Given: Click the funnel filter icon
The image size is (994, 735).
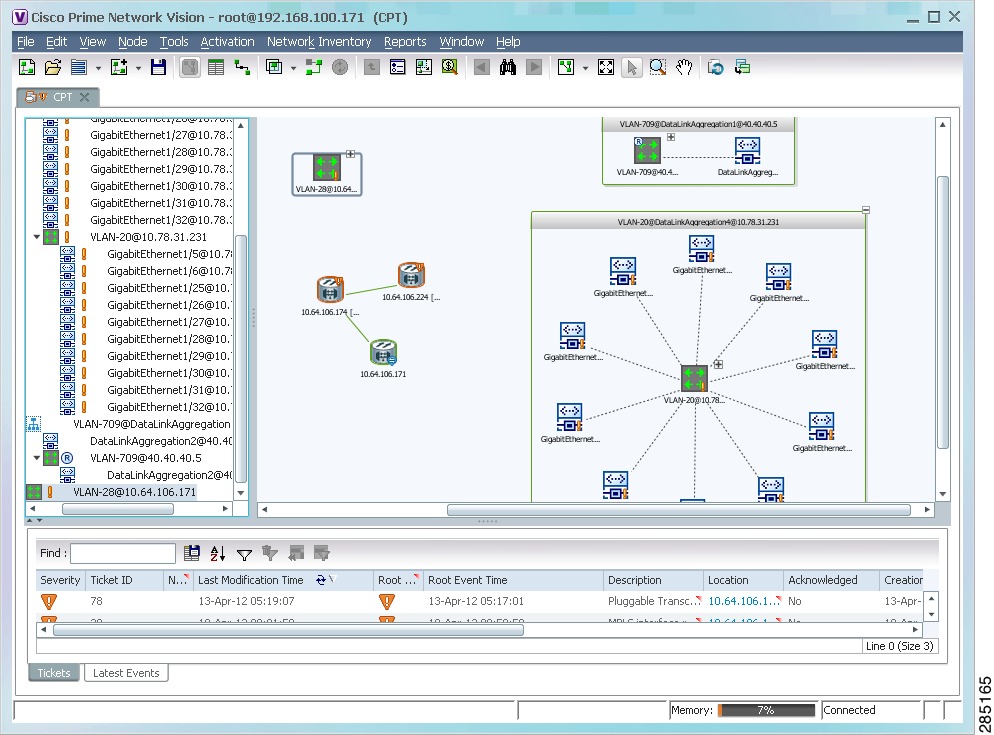Looking at the screenshot, I should (244, 554).
